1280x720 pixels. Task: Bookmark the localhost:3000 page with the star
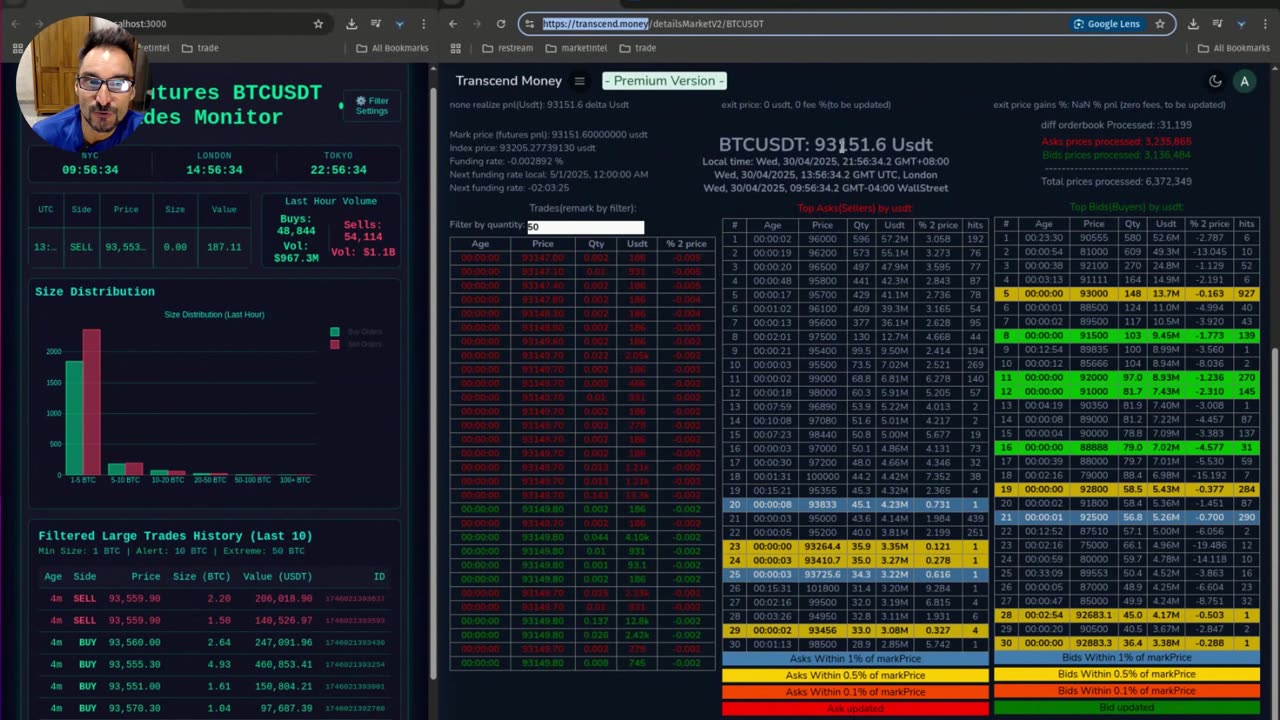pos(318,24)
